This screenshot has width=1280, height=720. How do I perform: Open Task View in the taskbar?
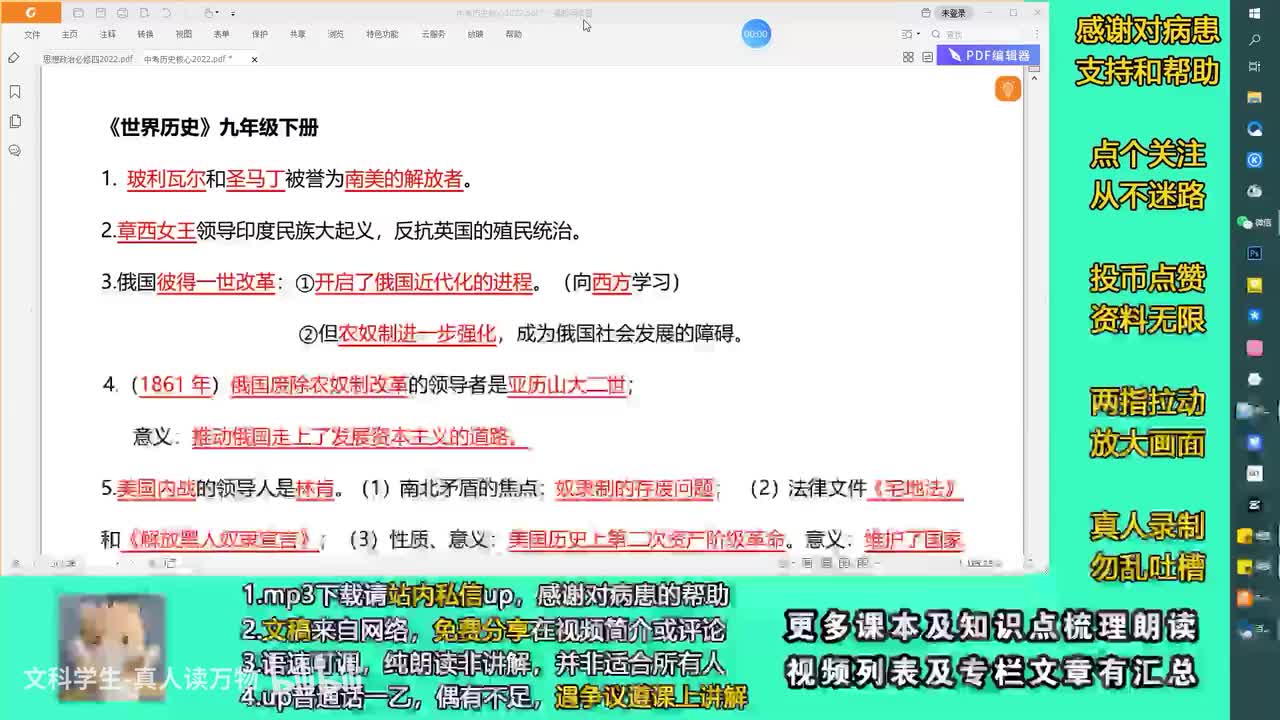click(1255, 67)
